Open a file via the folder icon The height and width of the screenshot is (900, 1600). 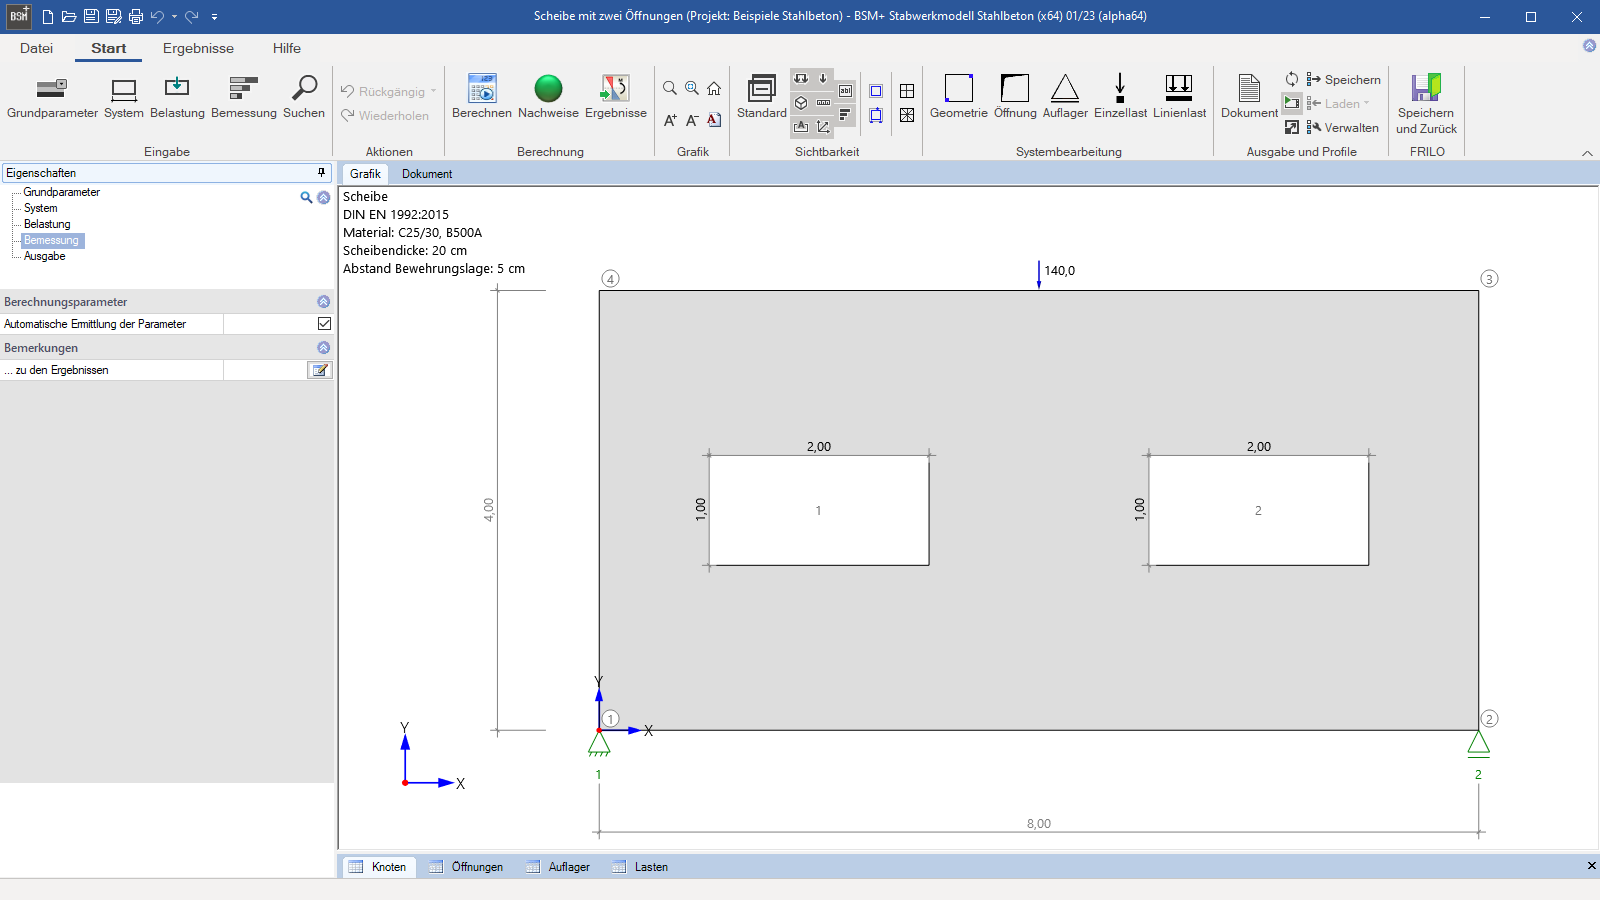(69, 16)
